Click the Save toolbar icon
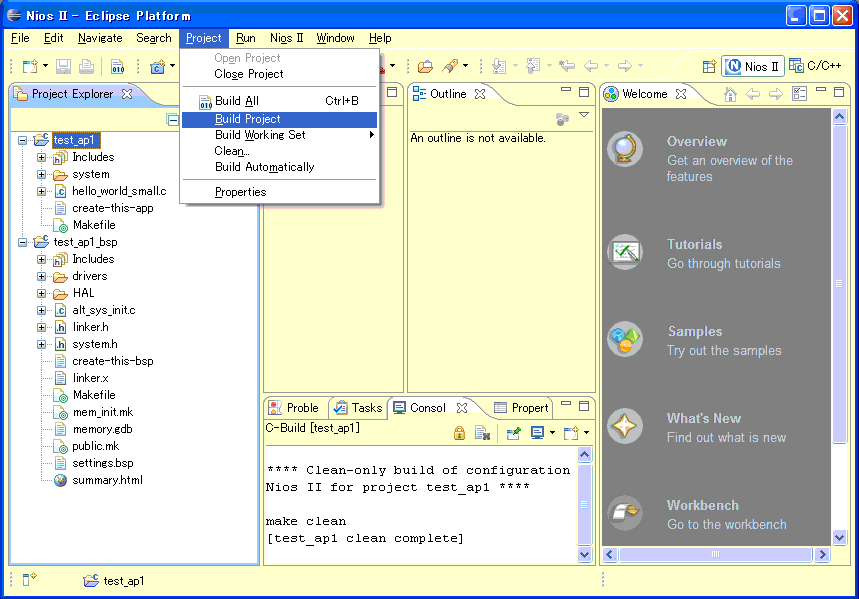The width and height of the screenshot is (859, 599). point(64,66)
